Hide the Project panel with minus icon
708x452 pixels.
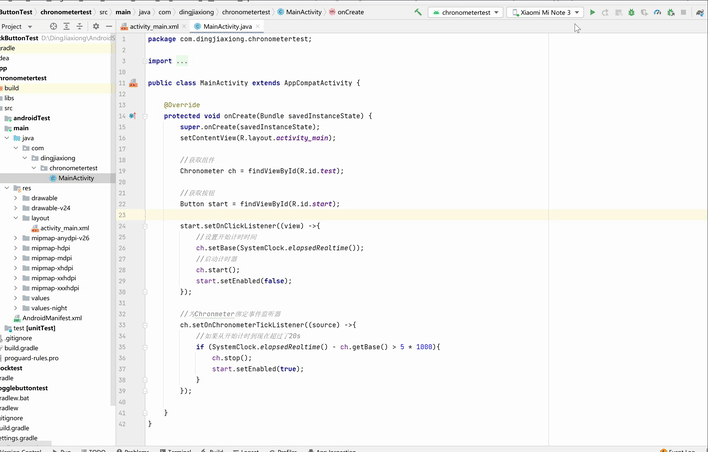click(109, 26)
